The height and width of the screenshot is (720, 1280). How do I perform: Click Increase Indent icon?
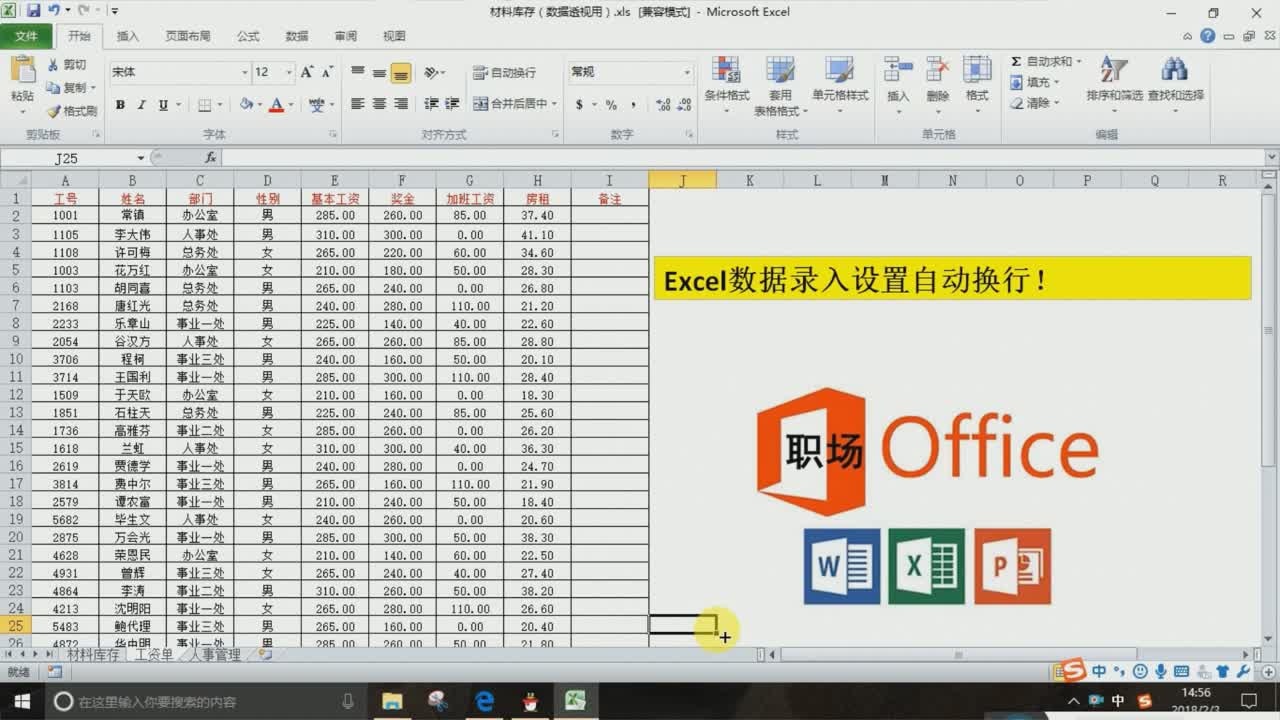[x=452, y=104]
